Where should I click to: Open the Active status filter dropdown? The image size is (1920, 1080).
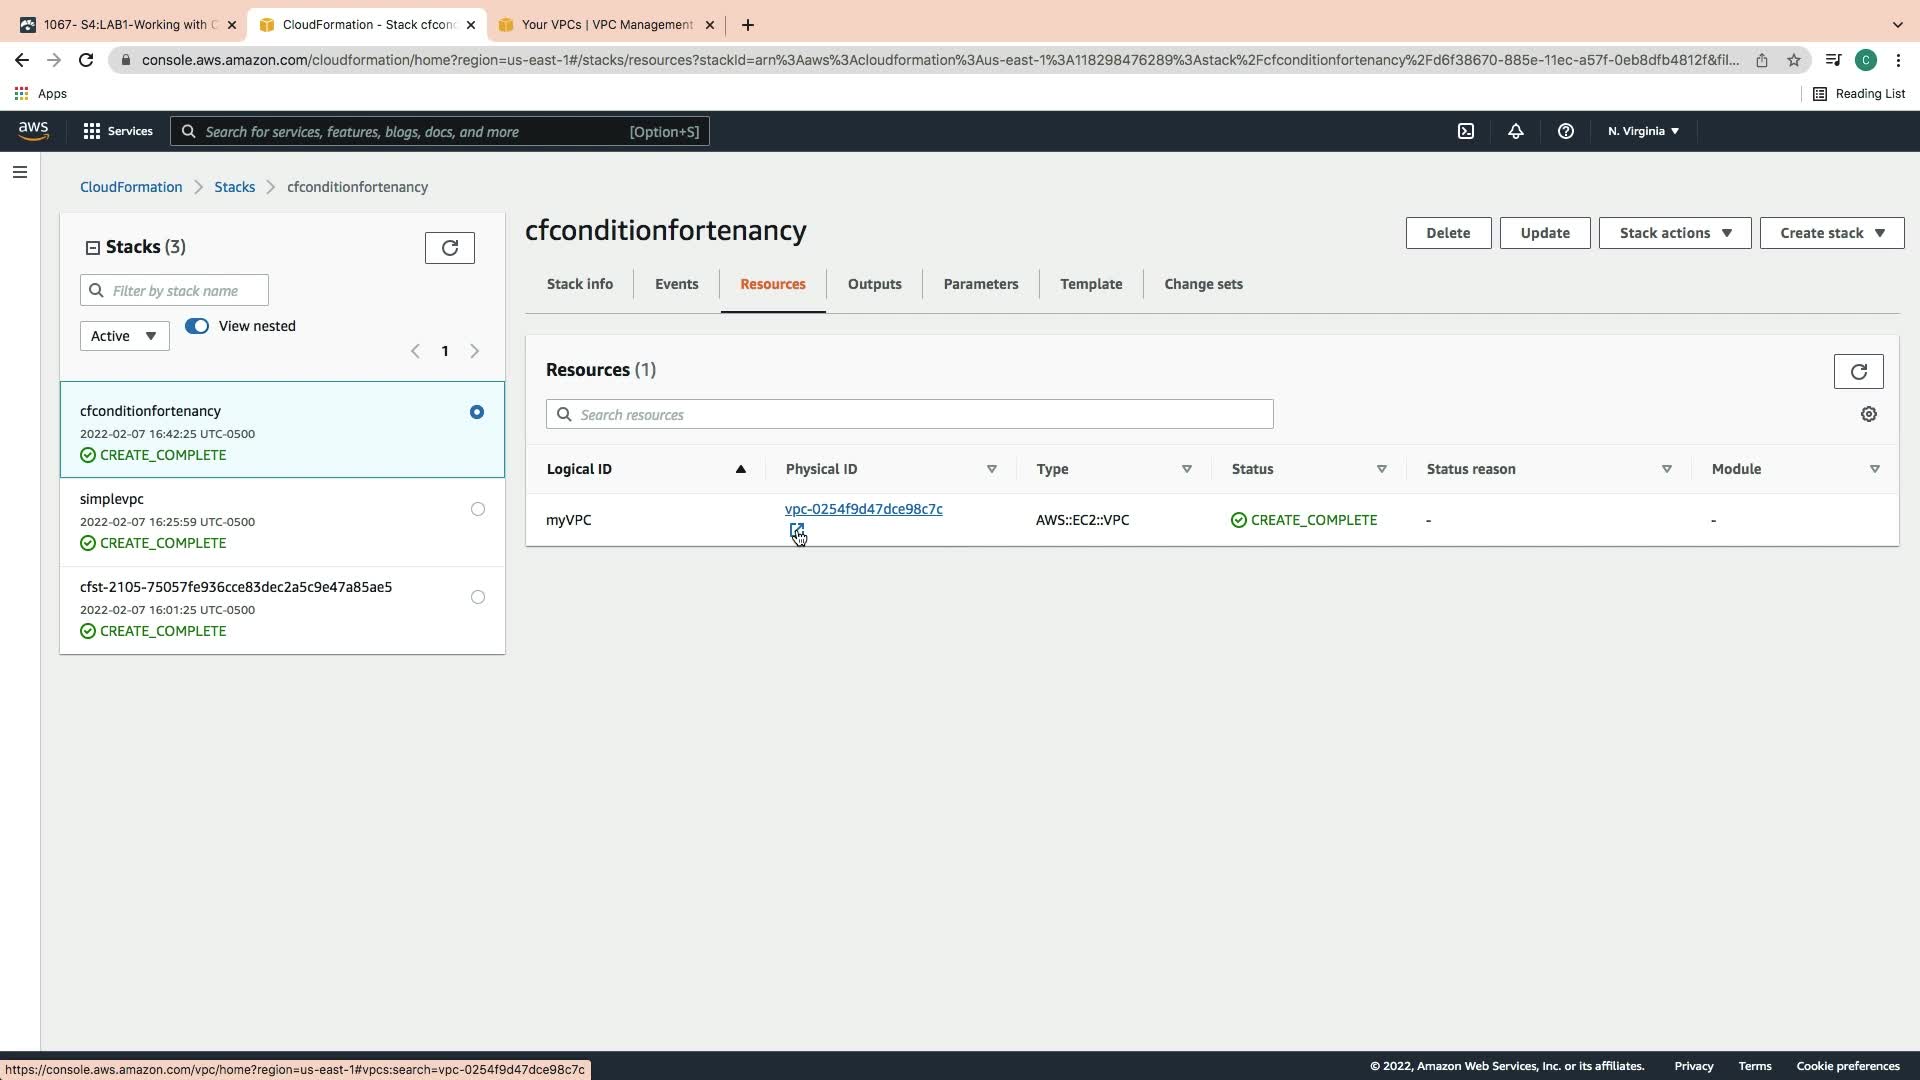pos(124,336)
